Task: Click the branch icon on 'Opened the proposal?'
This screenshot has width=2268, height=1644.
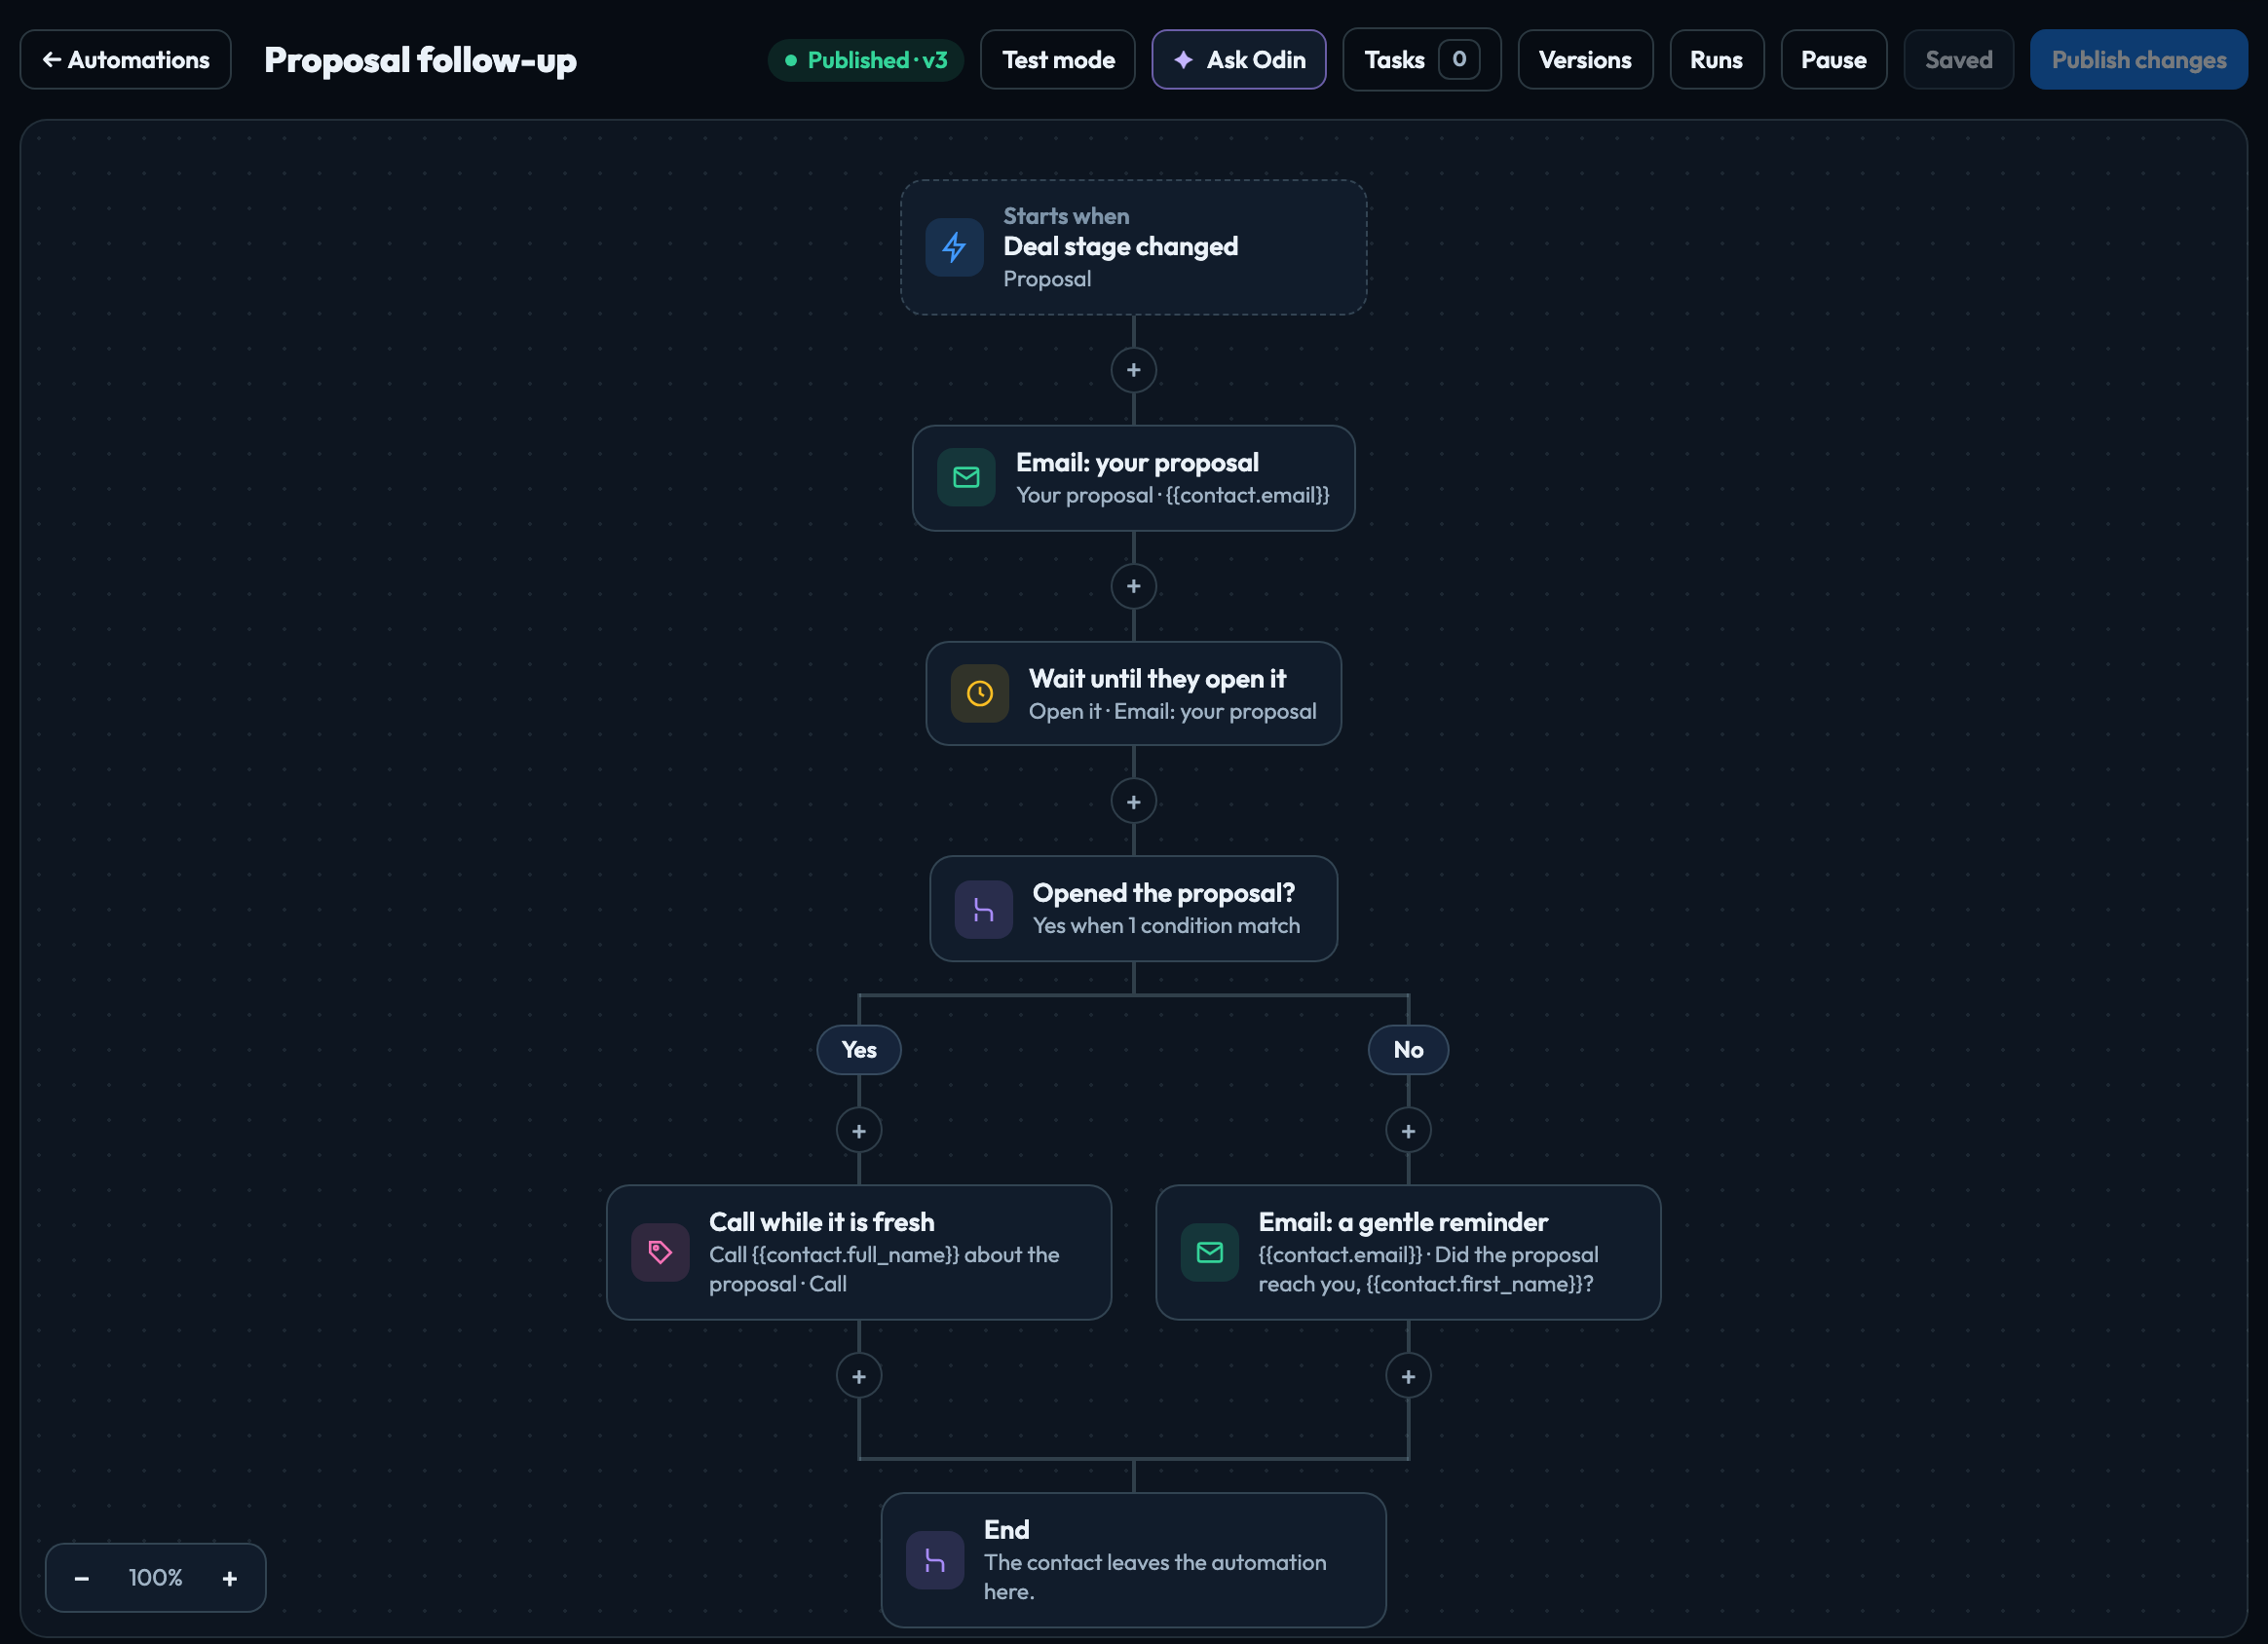Action: pyautogui.click(x=984, y=910)
